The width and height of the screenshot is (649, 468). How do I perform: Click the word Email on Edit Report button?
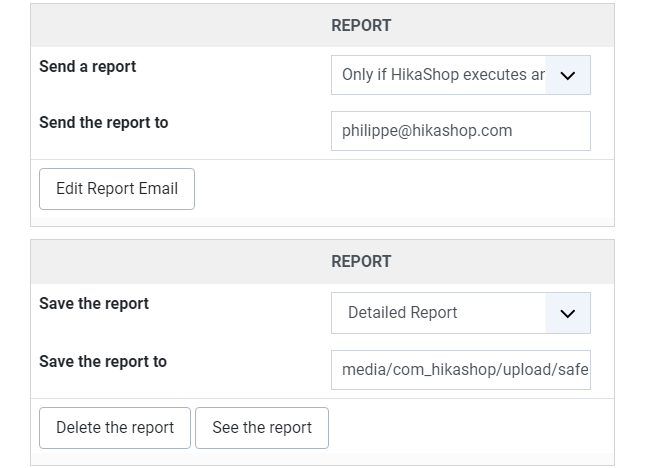point(158,189)
